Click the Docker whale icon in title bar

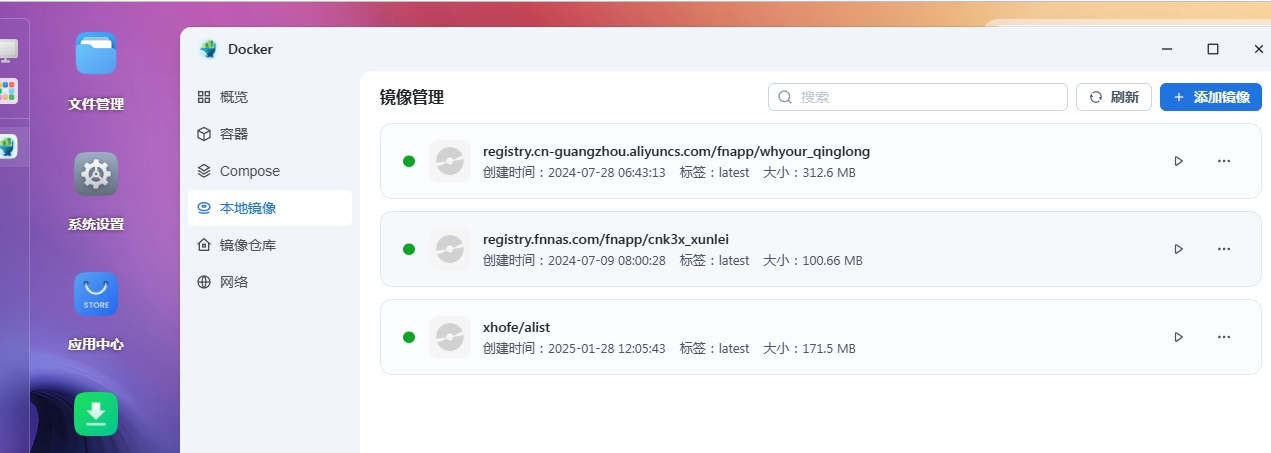coord(208,49)
